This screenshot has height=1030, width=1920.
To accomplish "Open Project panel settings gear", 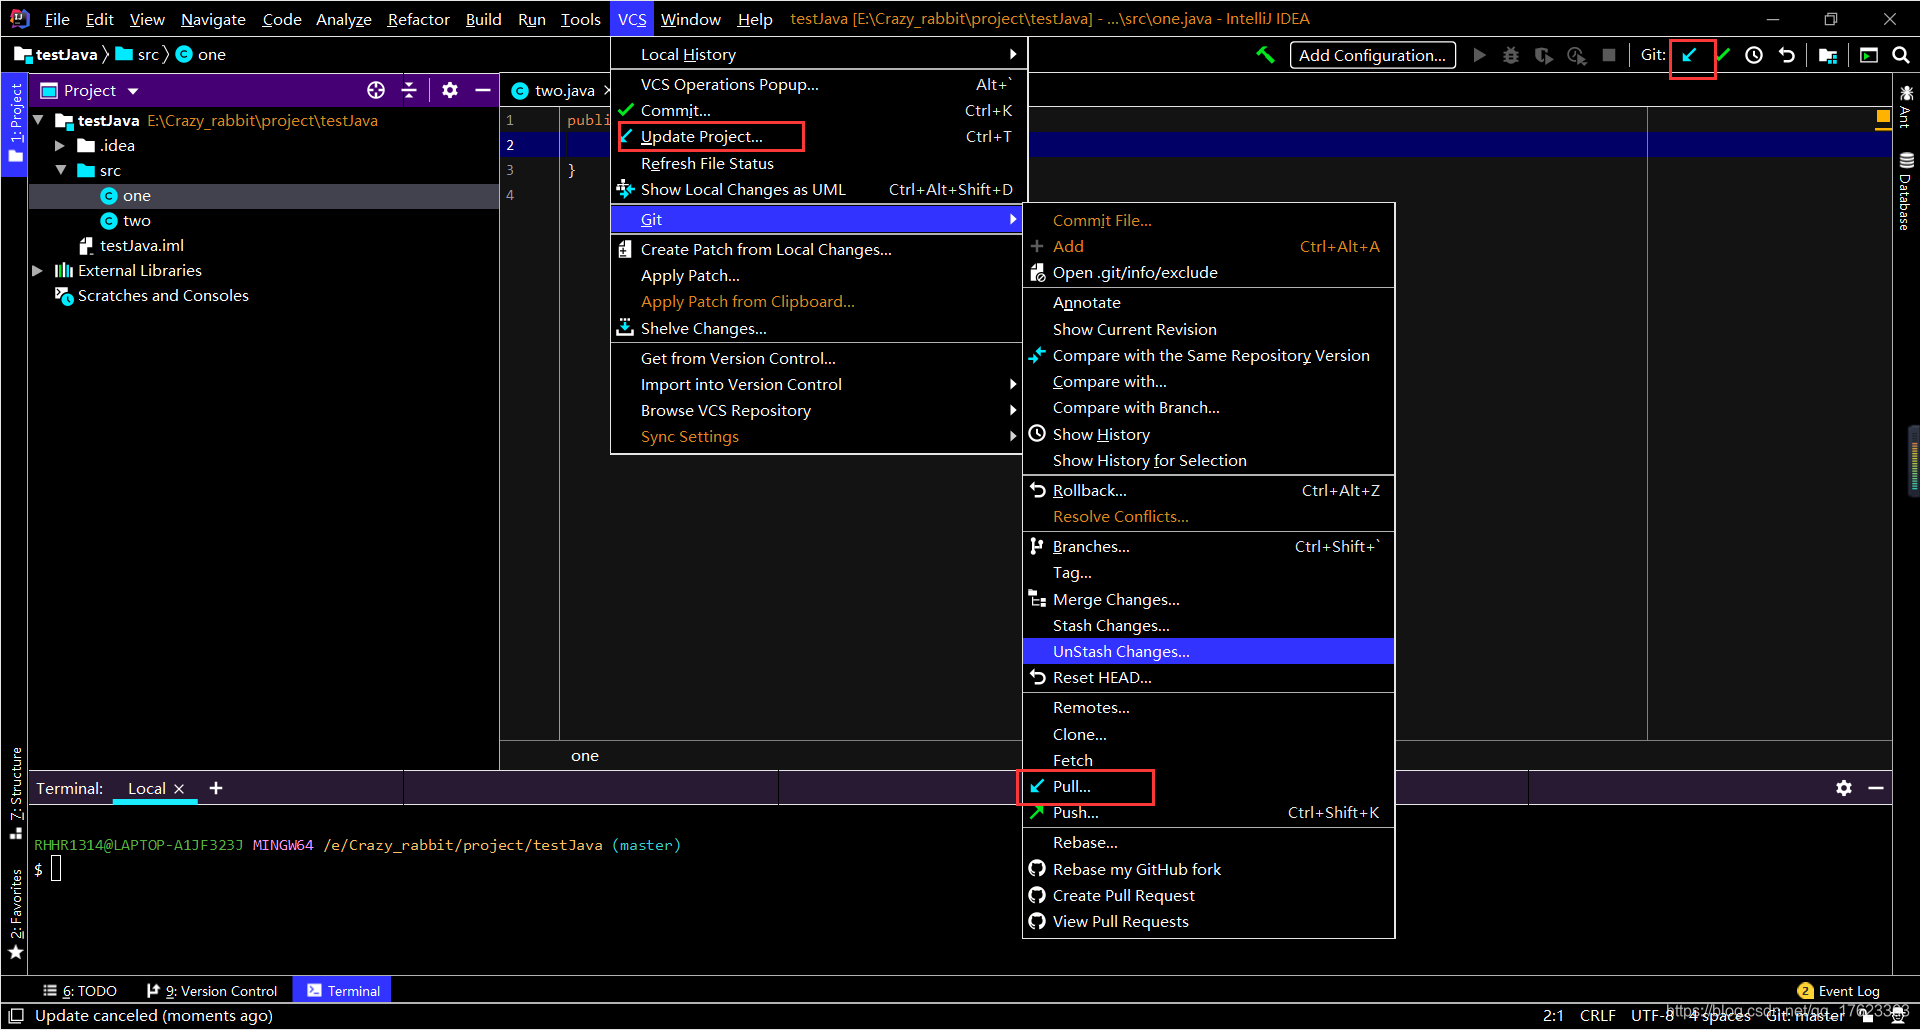I will pos(450,90).
